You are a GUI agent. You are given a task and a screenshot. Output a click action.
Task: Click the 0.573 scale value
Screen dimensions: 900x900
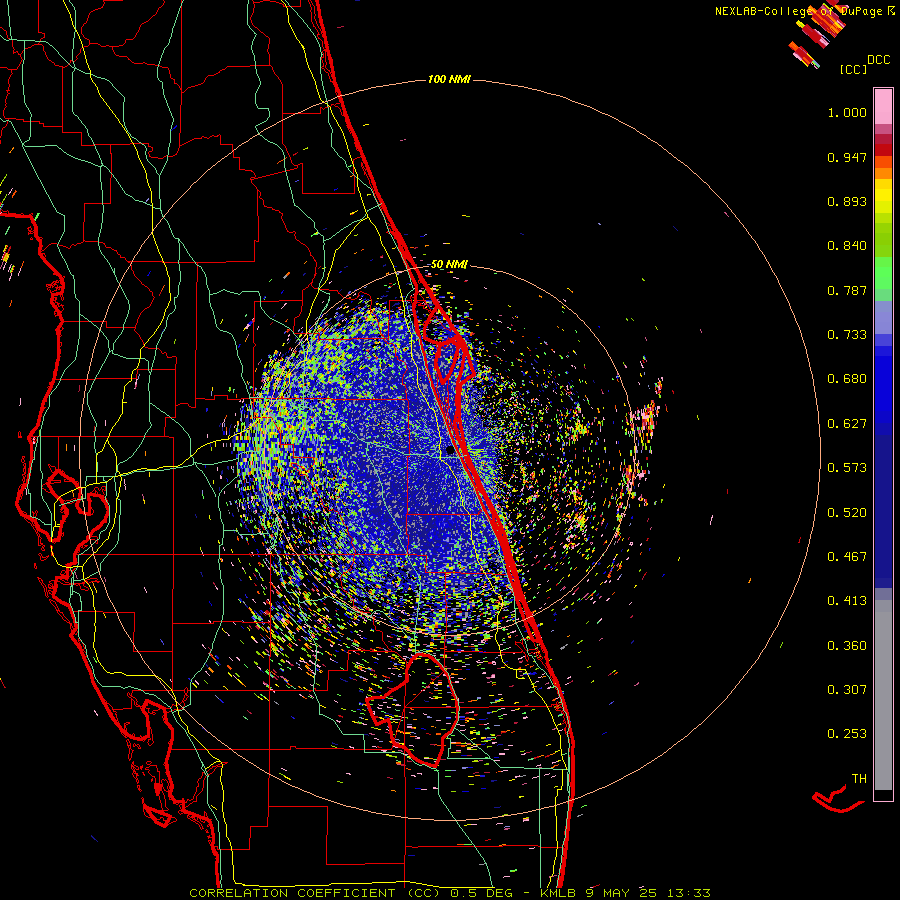coord(847,468)
